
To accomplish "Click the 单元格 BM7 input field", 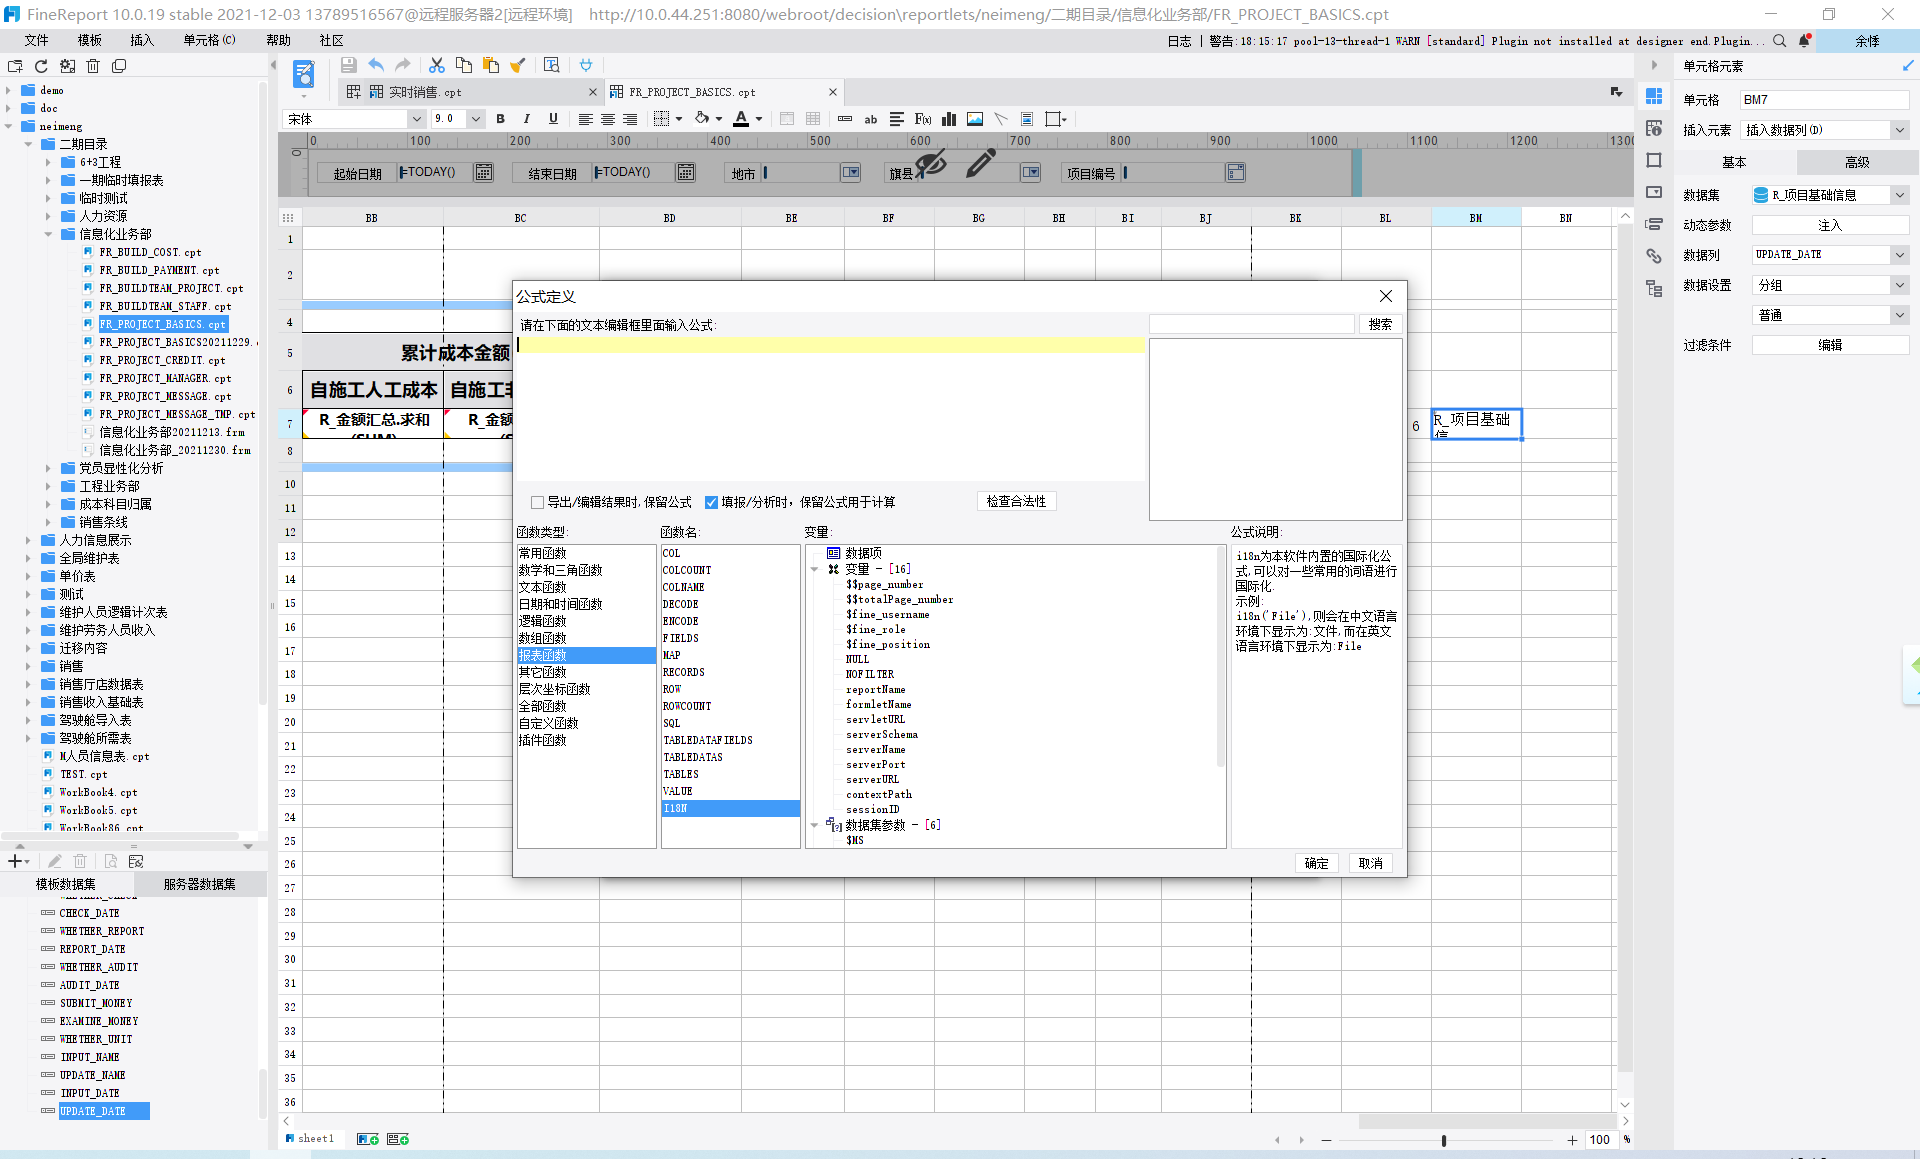I will pyautogui.click(x=1824, y=100).
